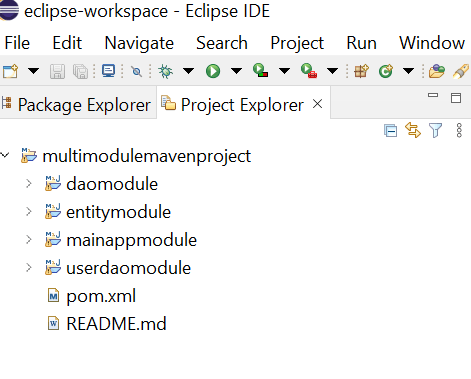The height and width of the screenshot is (379, 471).
Task: Open the Run dropdown arrow
Action: pos(236,71)
